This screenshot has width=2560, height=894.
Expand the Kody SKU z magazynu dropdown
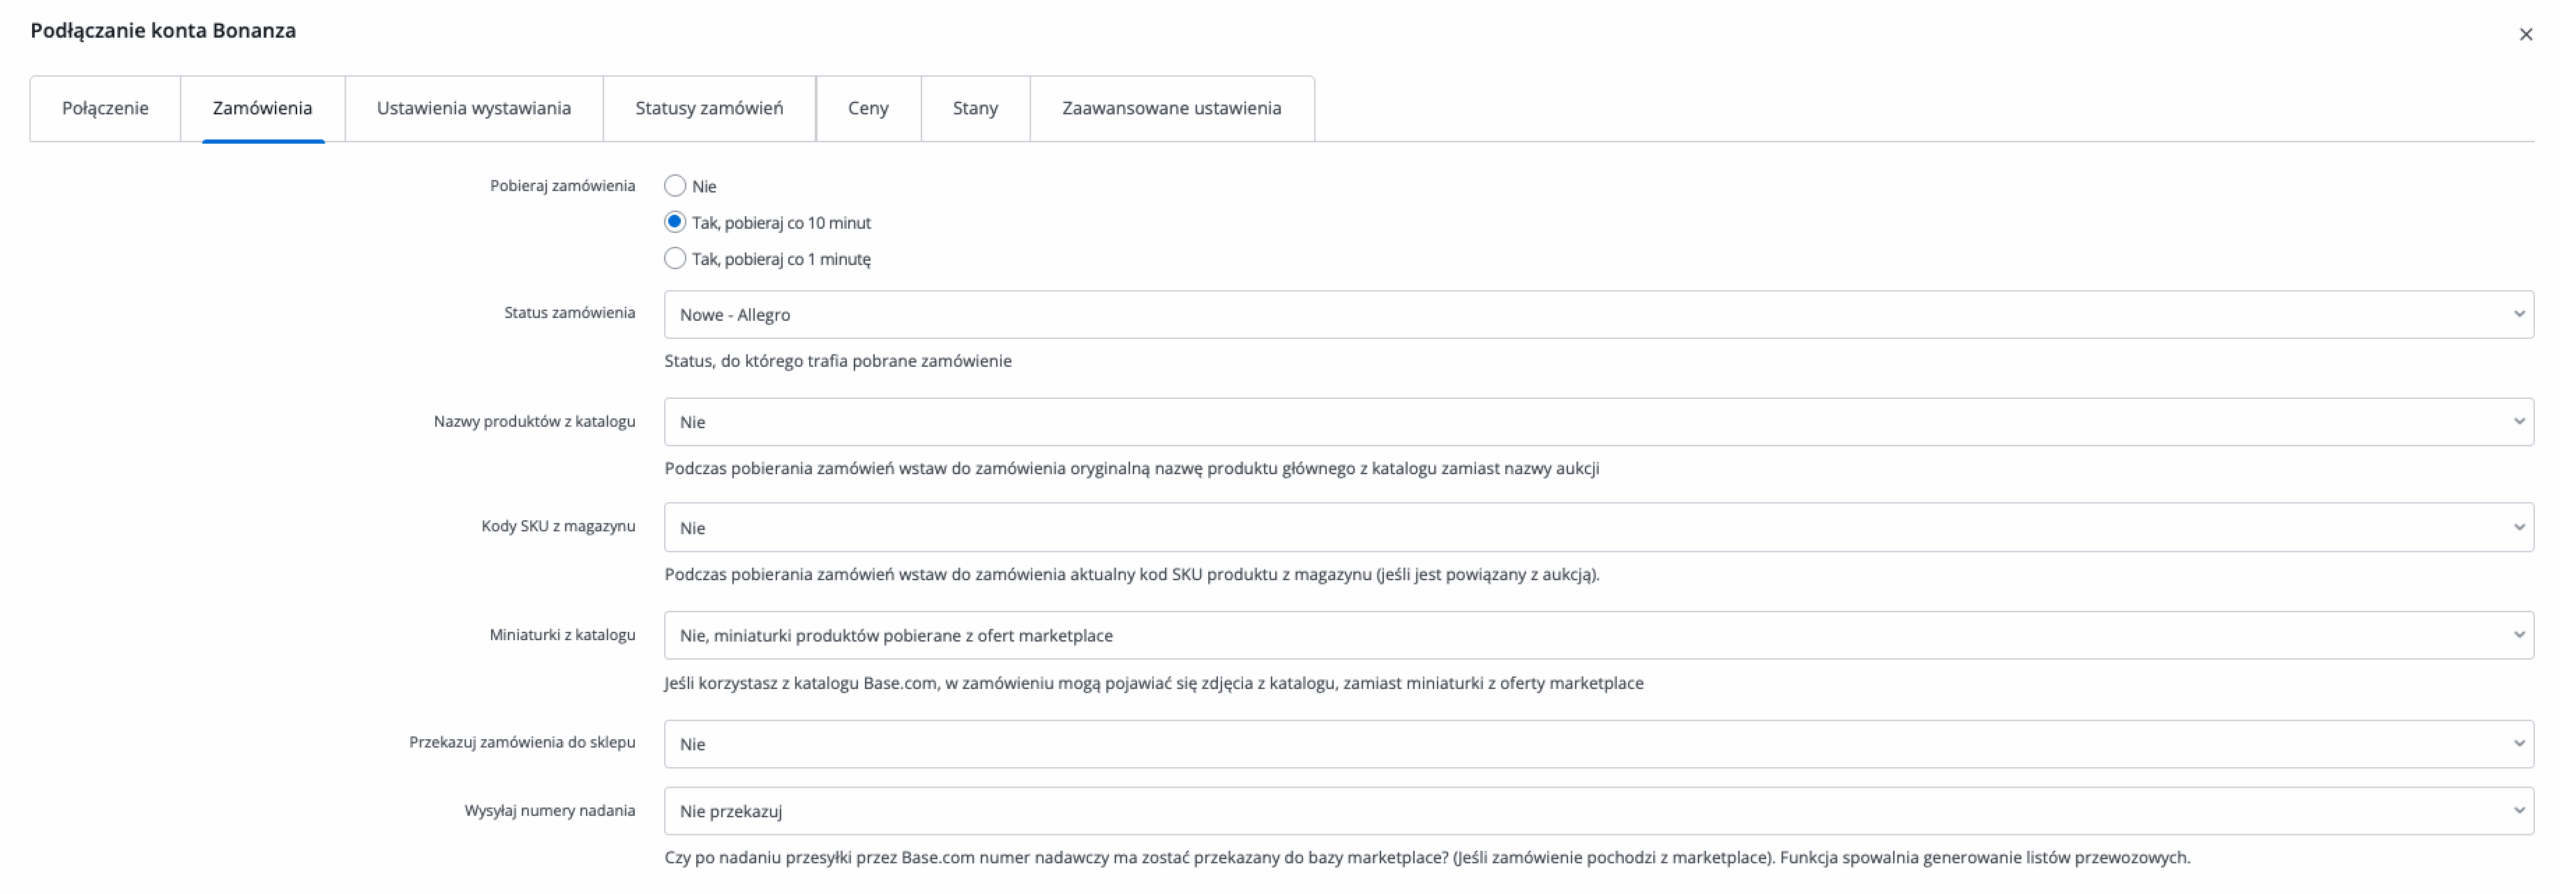coord(1598,528)
